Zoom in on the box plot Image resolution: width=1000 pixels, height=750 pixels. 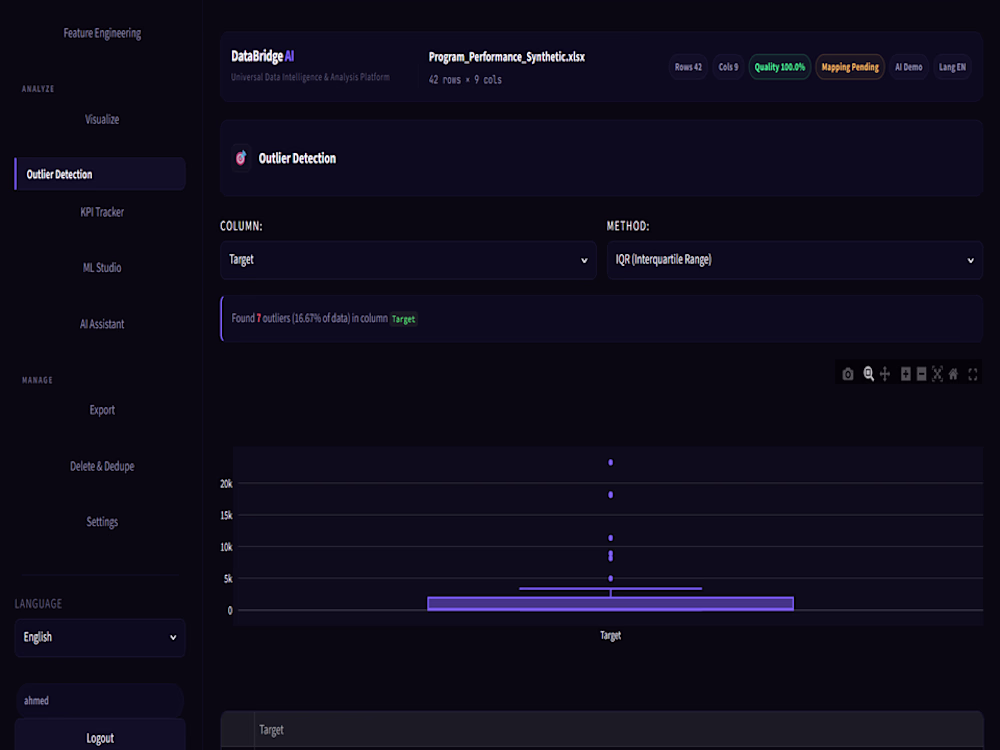point(906,374)
